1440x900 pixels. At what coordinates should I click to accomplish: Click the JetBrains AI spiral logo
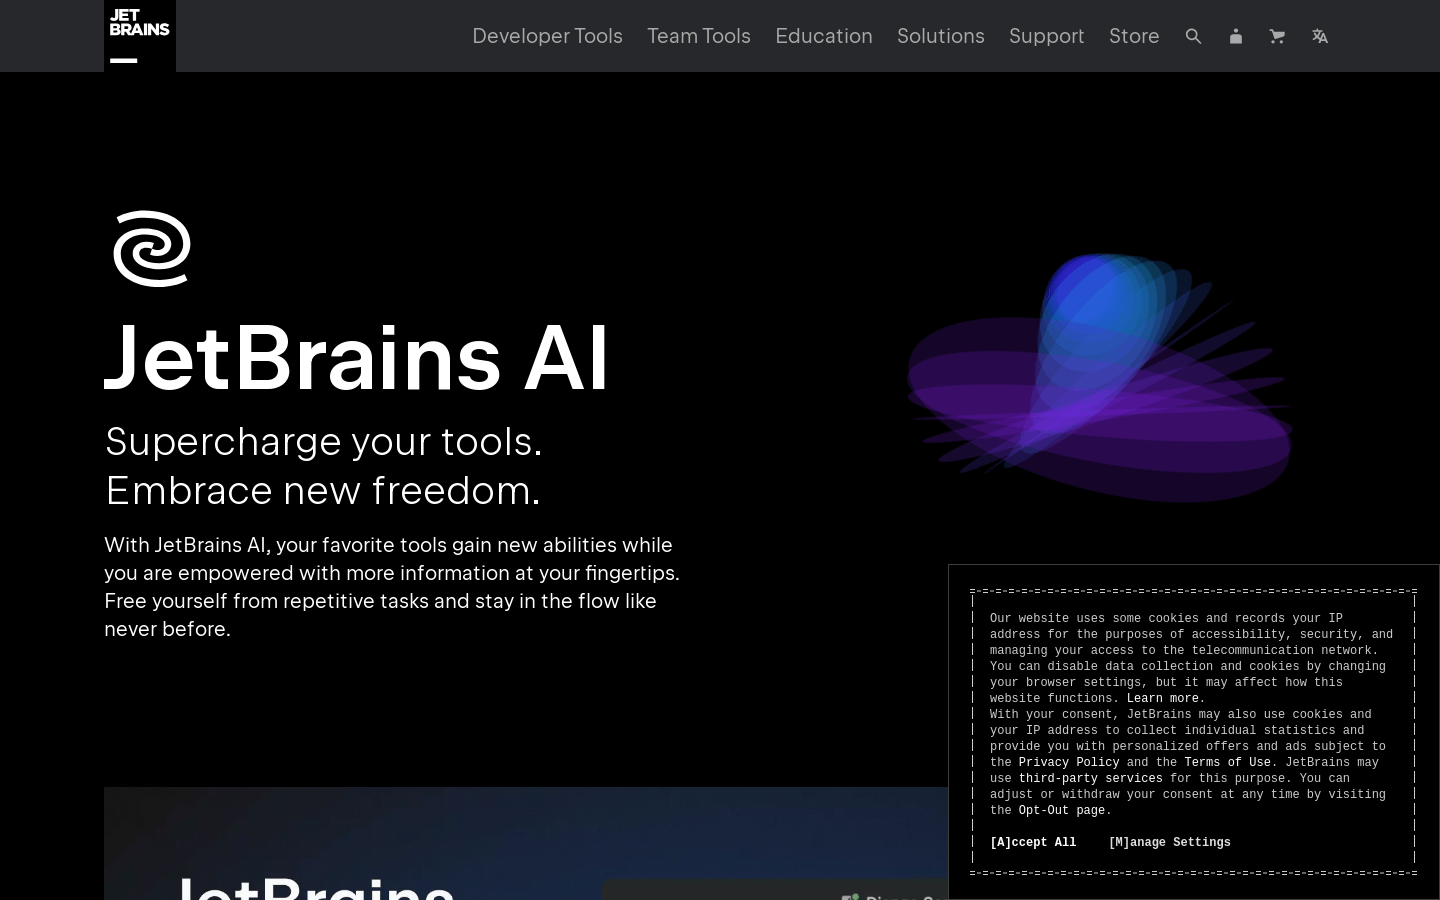tap(152, 249)
